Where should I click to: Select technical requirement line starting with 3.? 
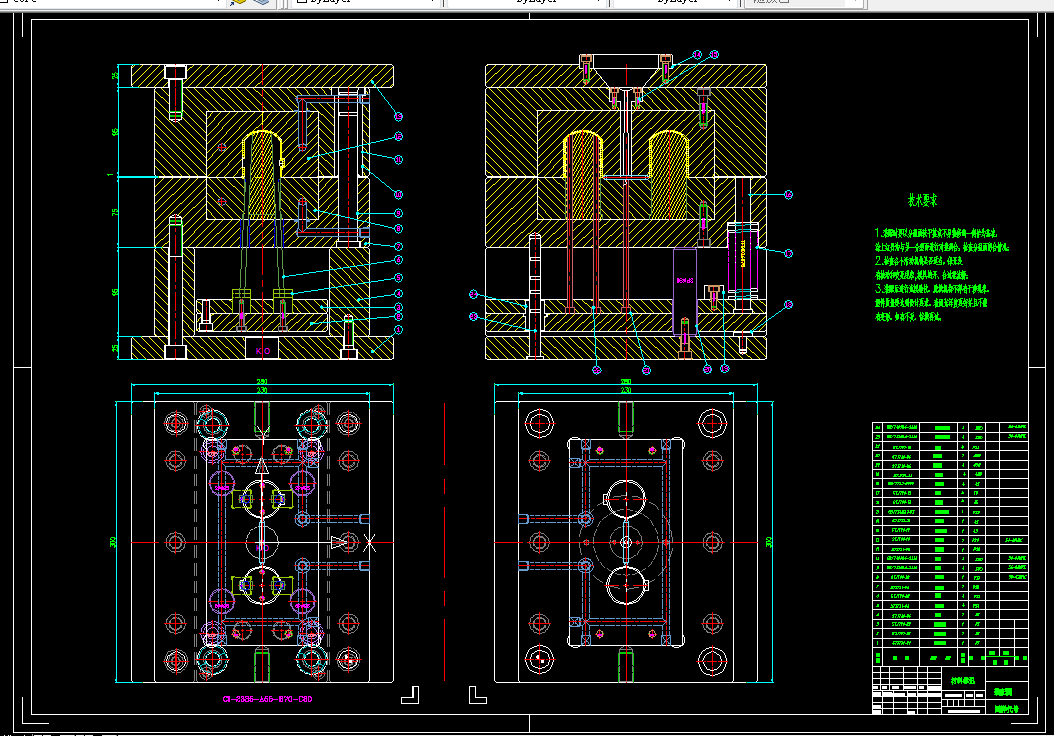click(x=932, y=289)
